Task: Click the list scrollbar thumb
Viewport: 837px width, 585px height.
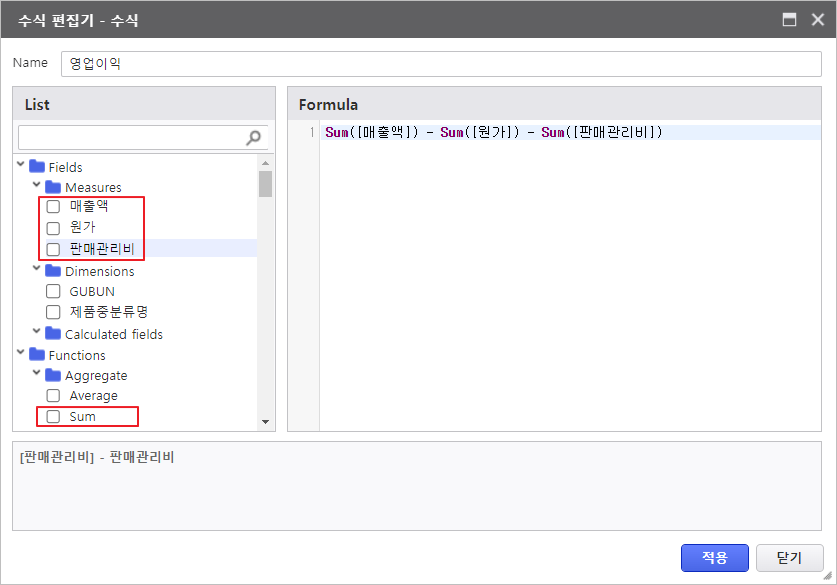Action: (x=265, y=184)
